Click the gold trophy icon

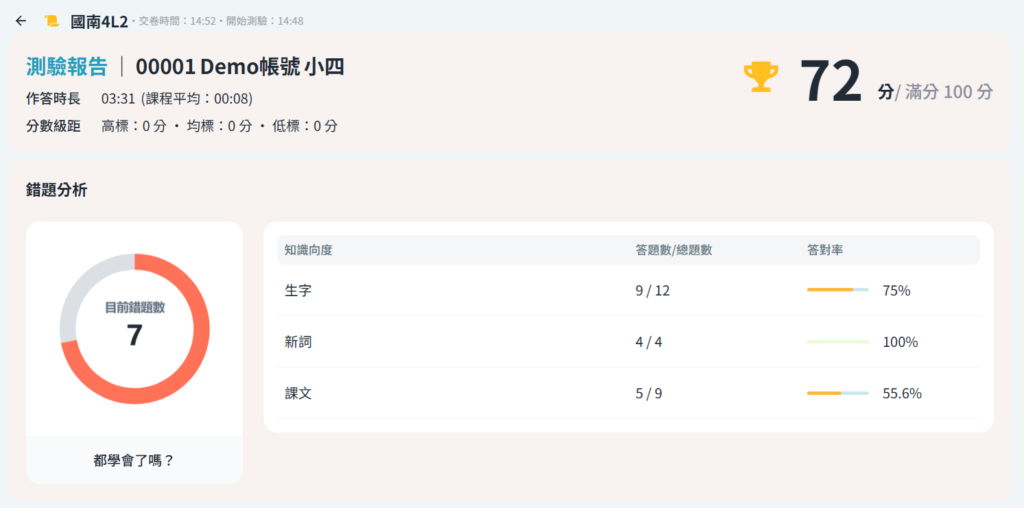(x=761, y=78)
